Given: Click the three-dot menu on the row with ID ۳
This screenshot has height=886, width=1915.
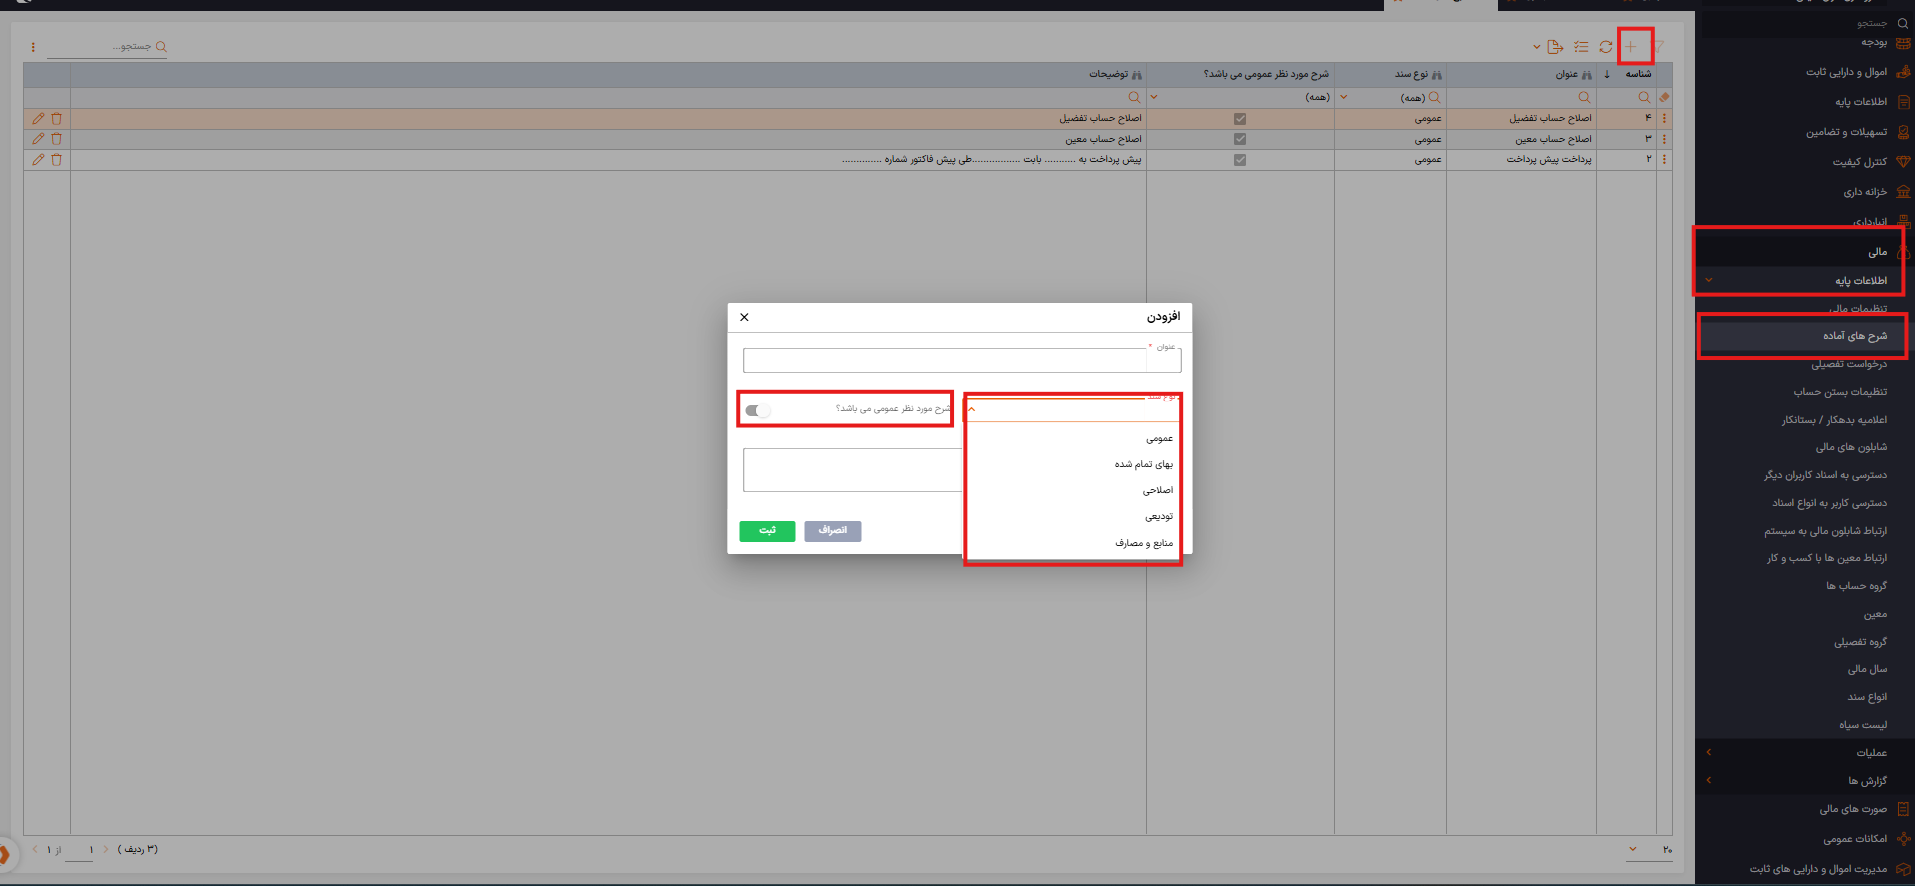Looking at the screenshot, I should (x=1664, y=139).
